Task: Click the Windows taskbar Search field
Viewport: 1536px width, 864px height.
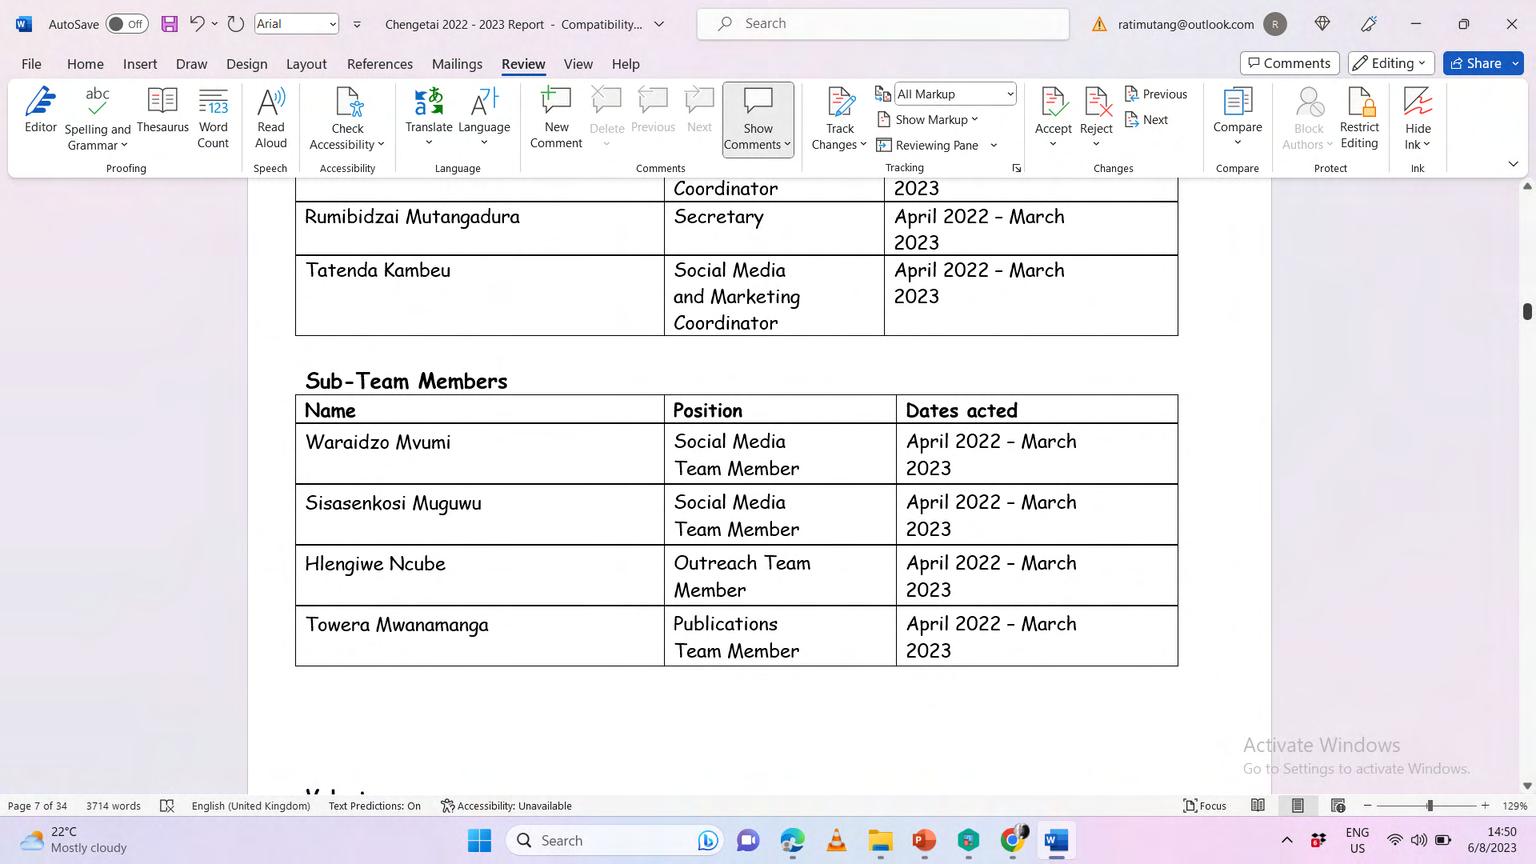Action: pyautogui.click(x=615, y=841)
